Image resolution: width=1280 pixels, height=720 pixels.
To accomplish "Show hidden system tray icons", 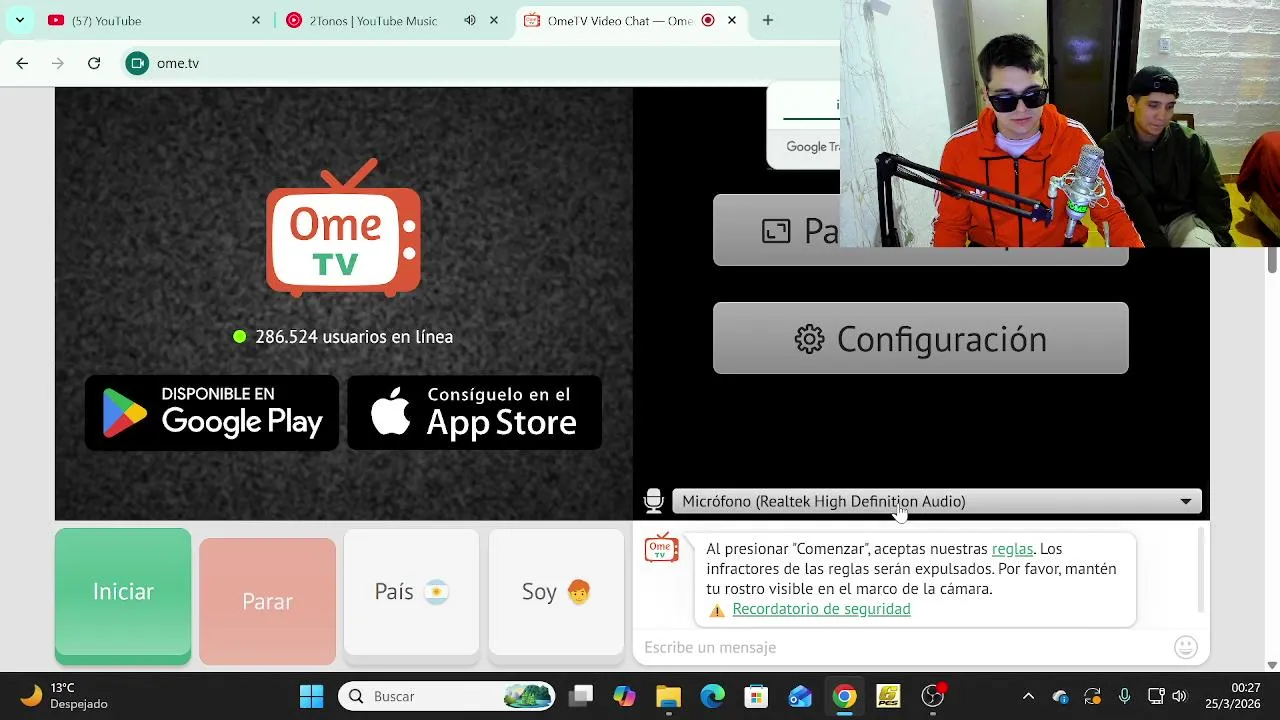I will (1028, 696).
